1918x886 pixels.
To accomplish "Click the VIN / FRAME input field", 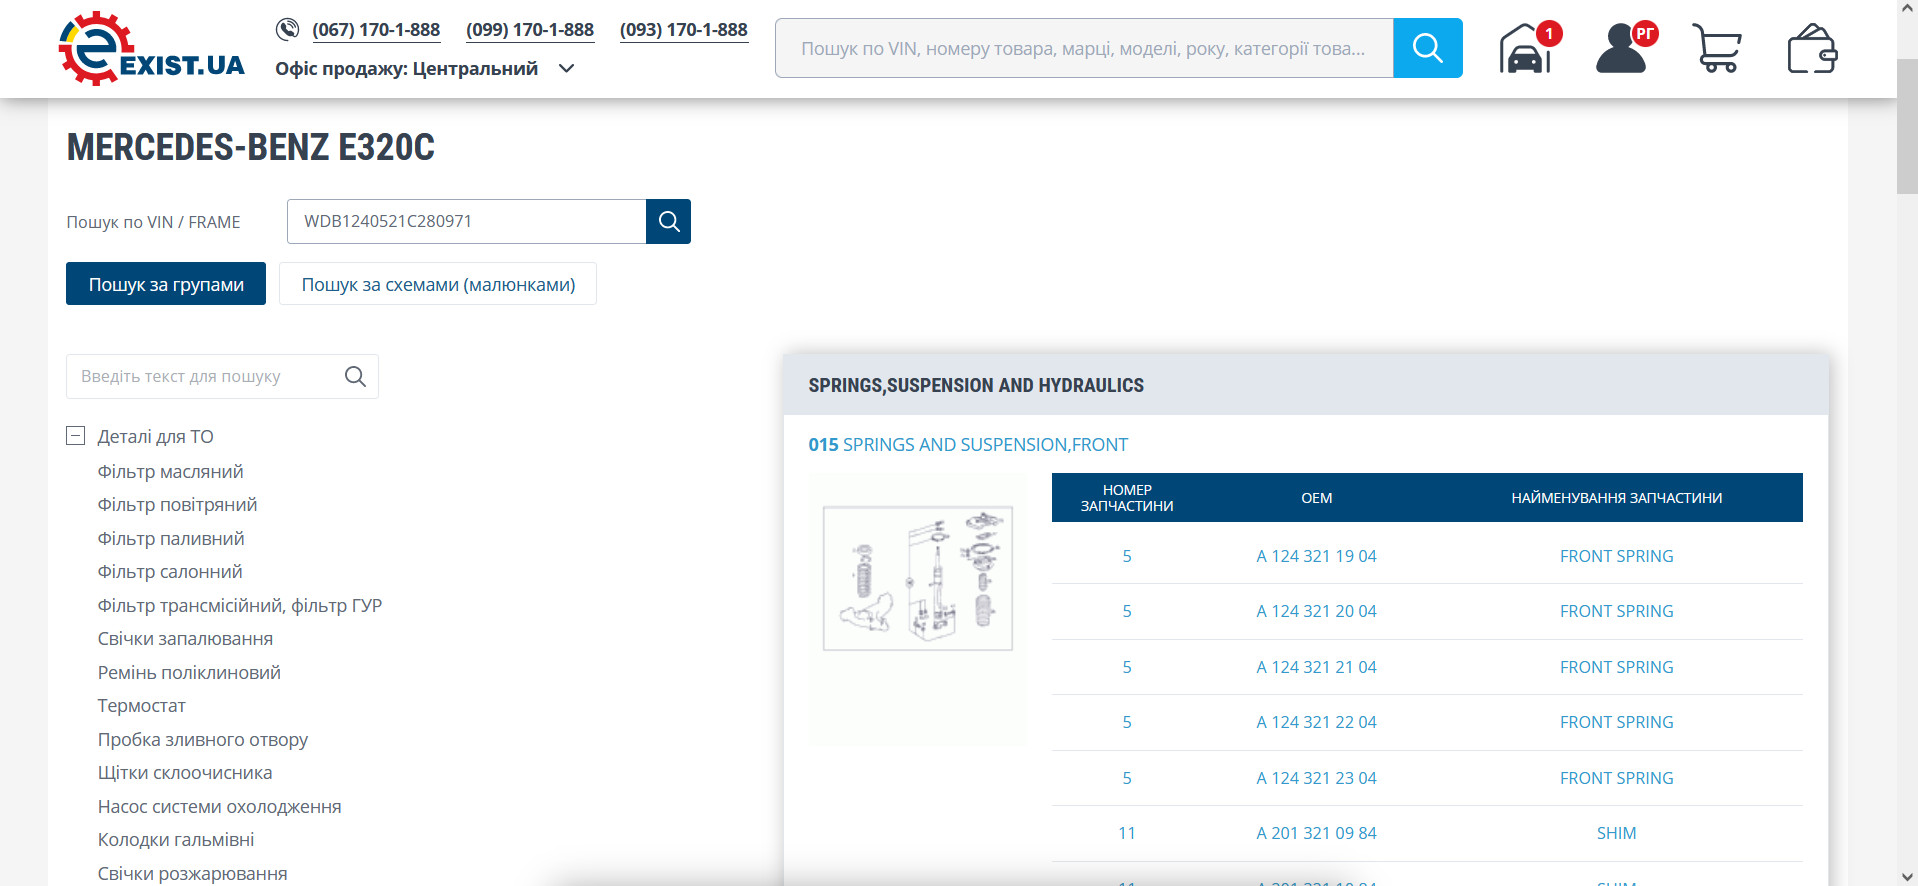I will point(466,222).
